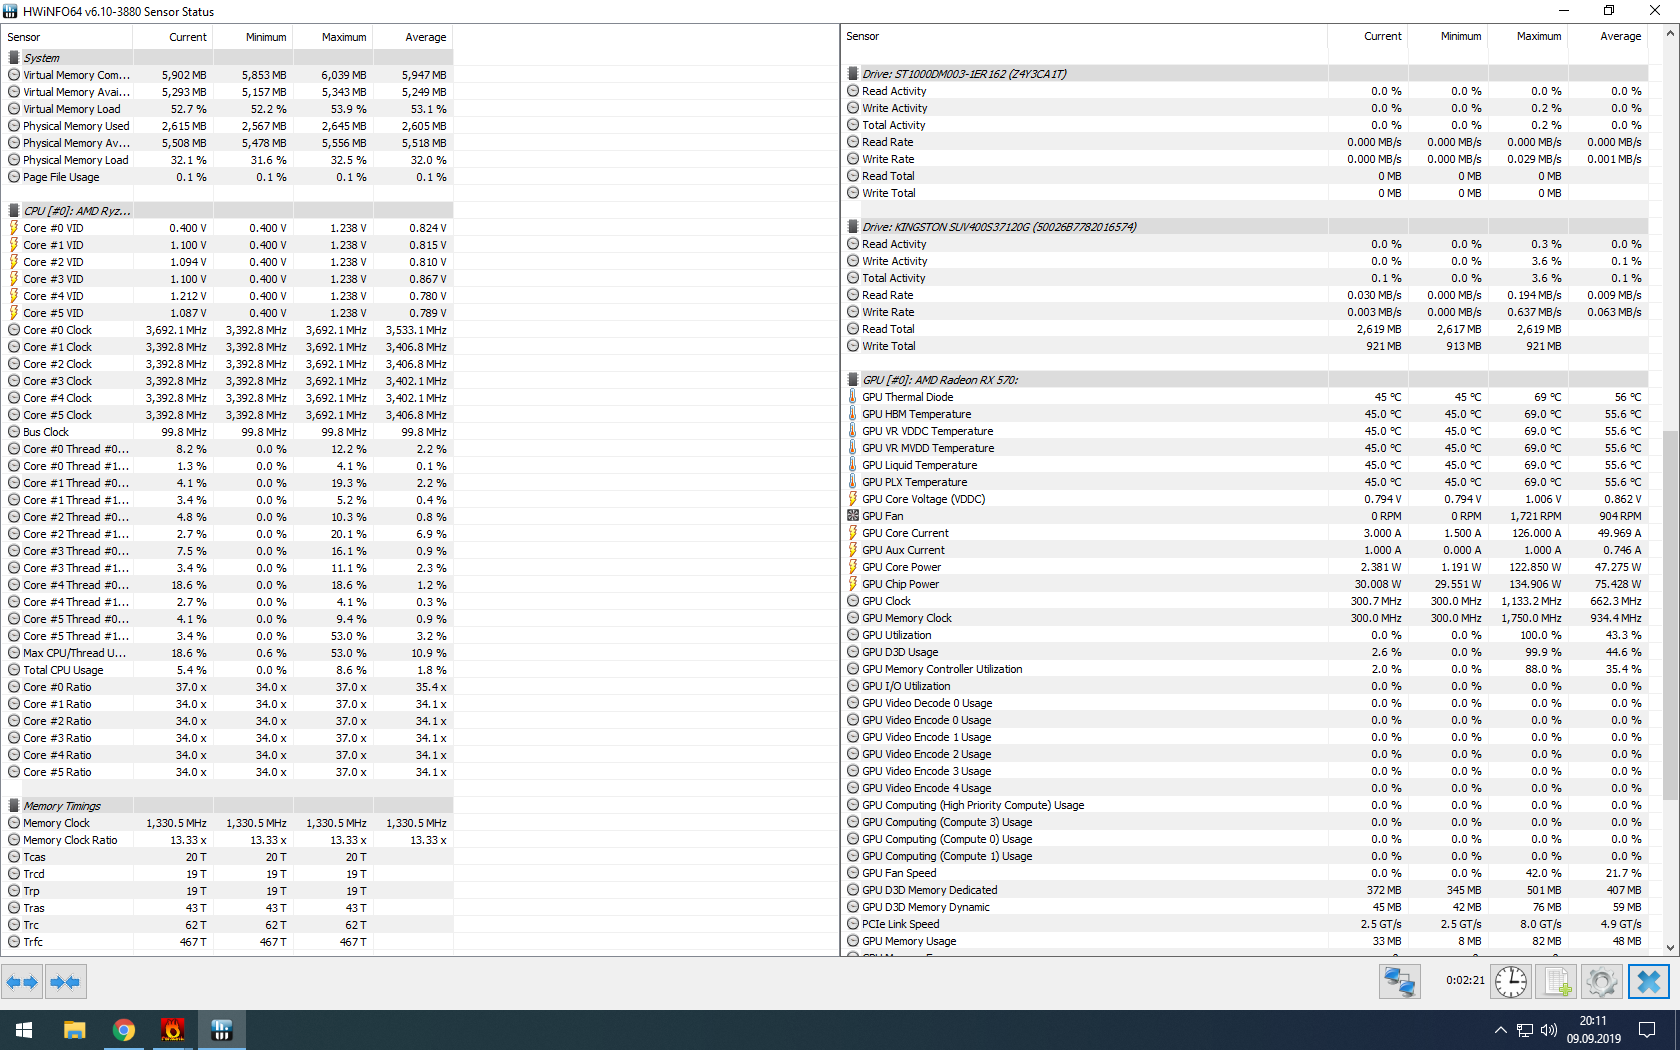Click the left pane Maximum column header
The width and height of the screenshot is (1680, 1050).
333,37
